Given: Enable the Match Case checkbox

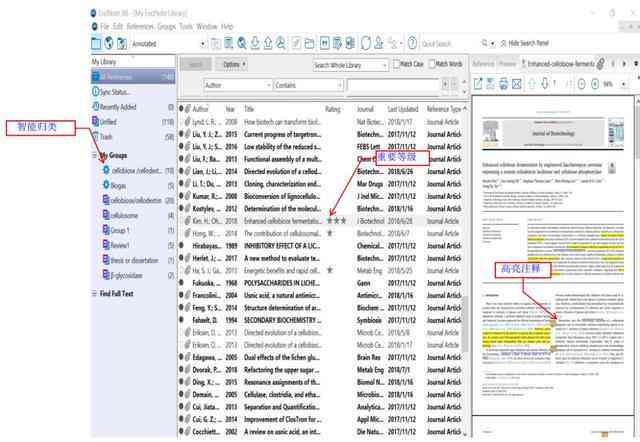Looking at the screenshot, I should 396,64.
